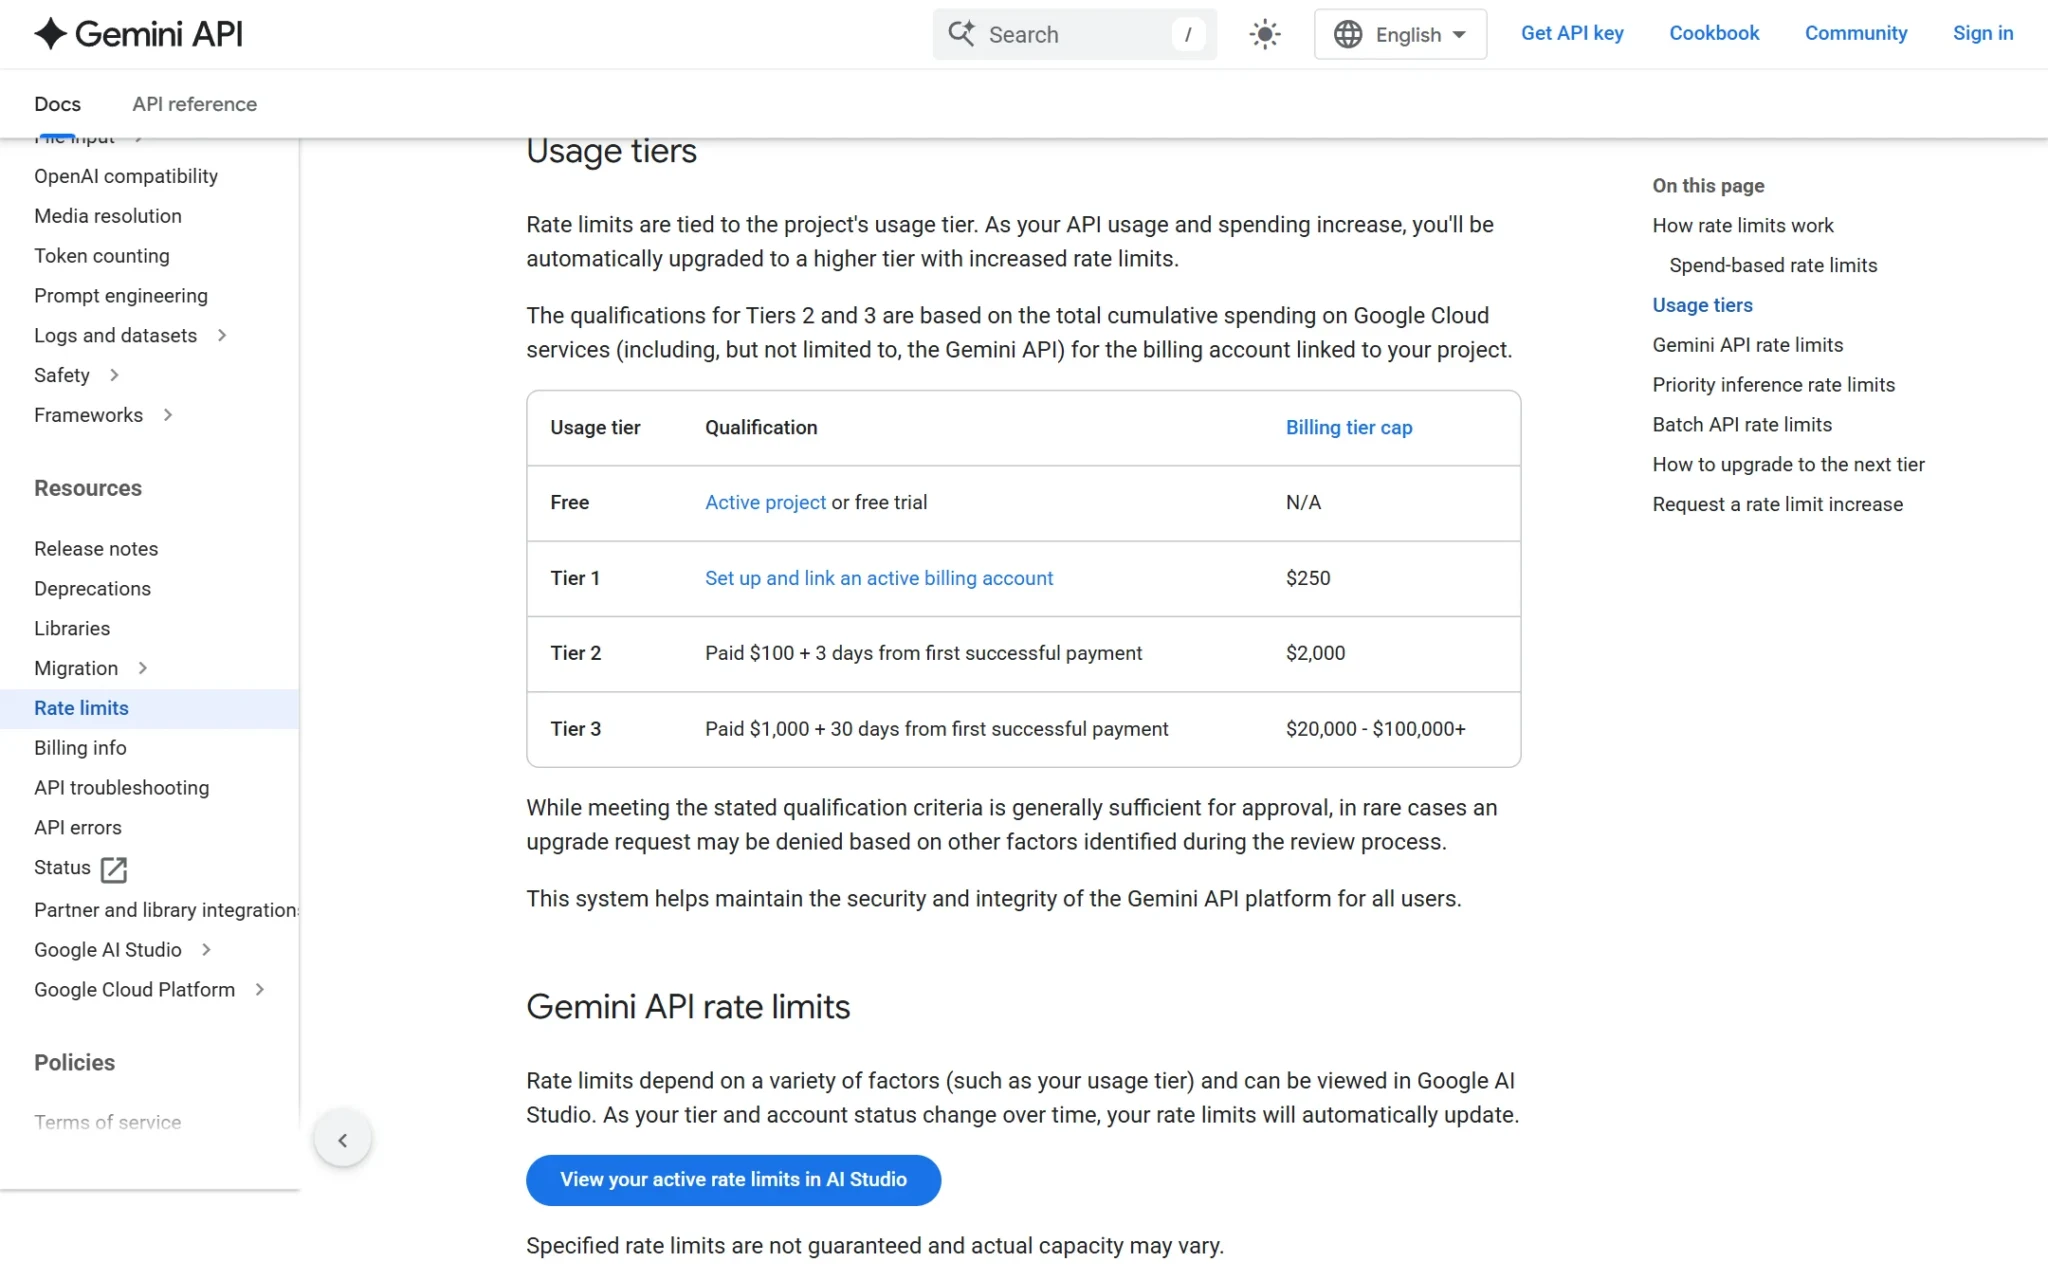Click View your active rate limits in AI Studio
2048x1280 pixels.
(x=733, y=1180)
